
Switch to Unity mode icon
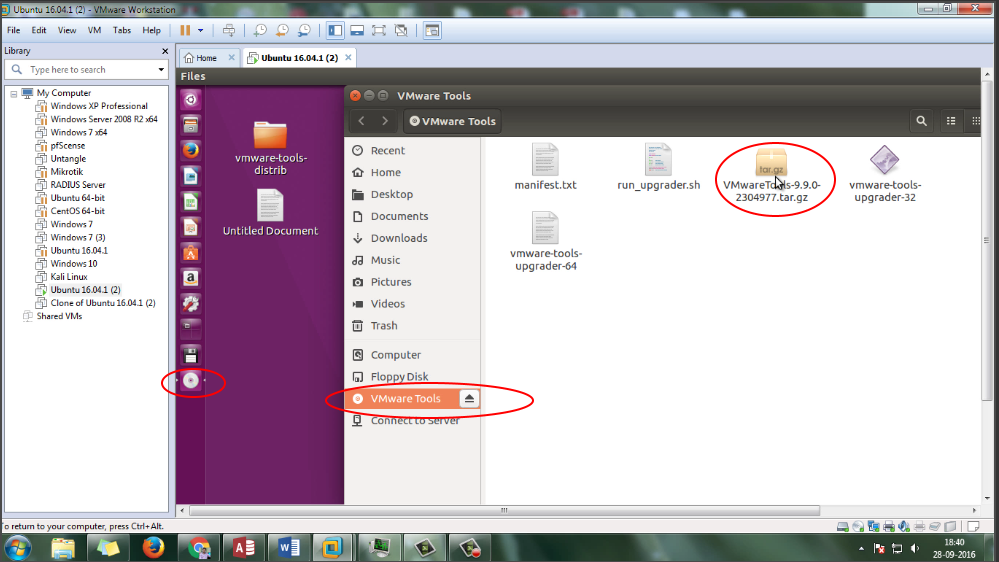coord(401,30)
